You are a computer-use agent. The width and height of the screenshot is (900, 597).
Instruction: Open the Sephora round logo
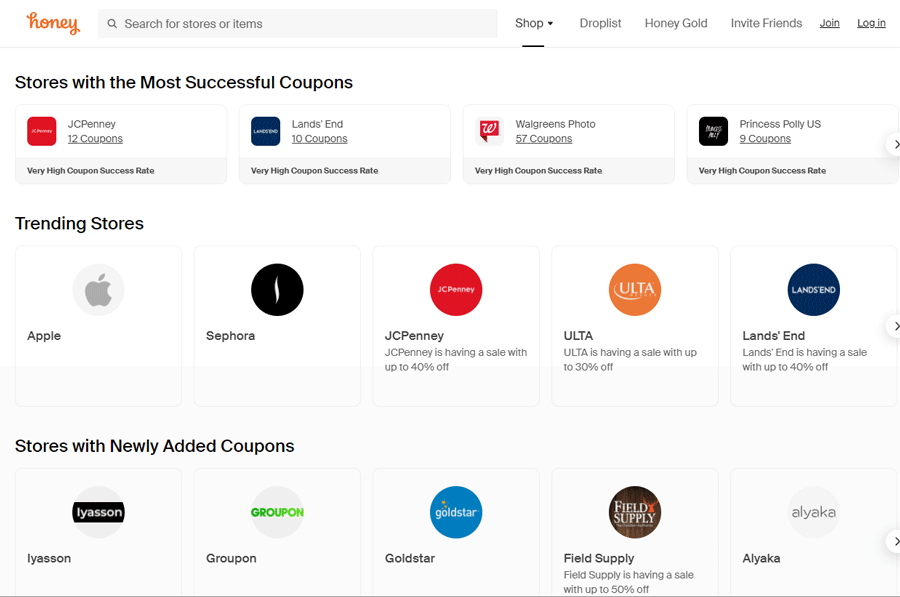click(277, 290)
